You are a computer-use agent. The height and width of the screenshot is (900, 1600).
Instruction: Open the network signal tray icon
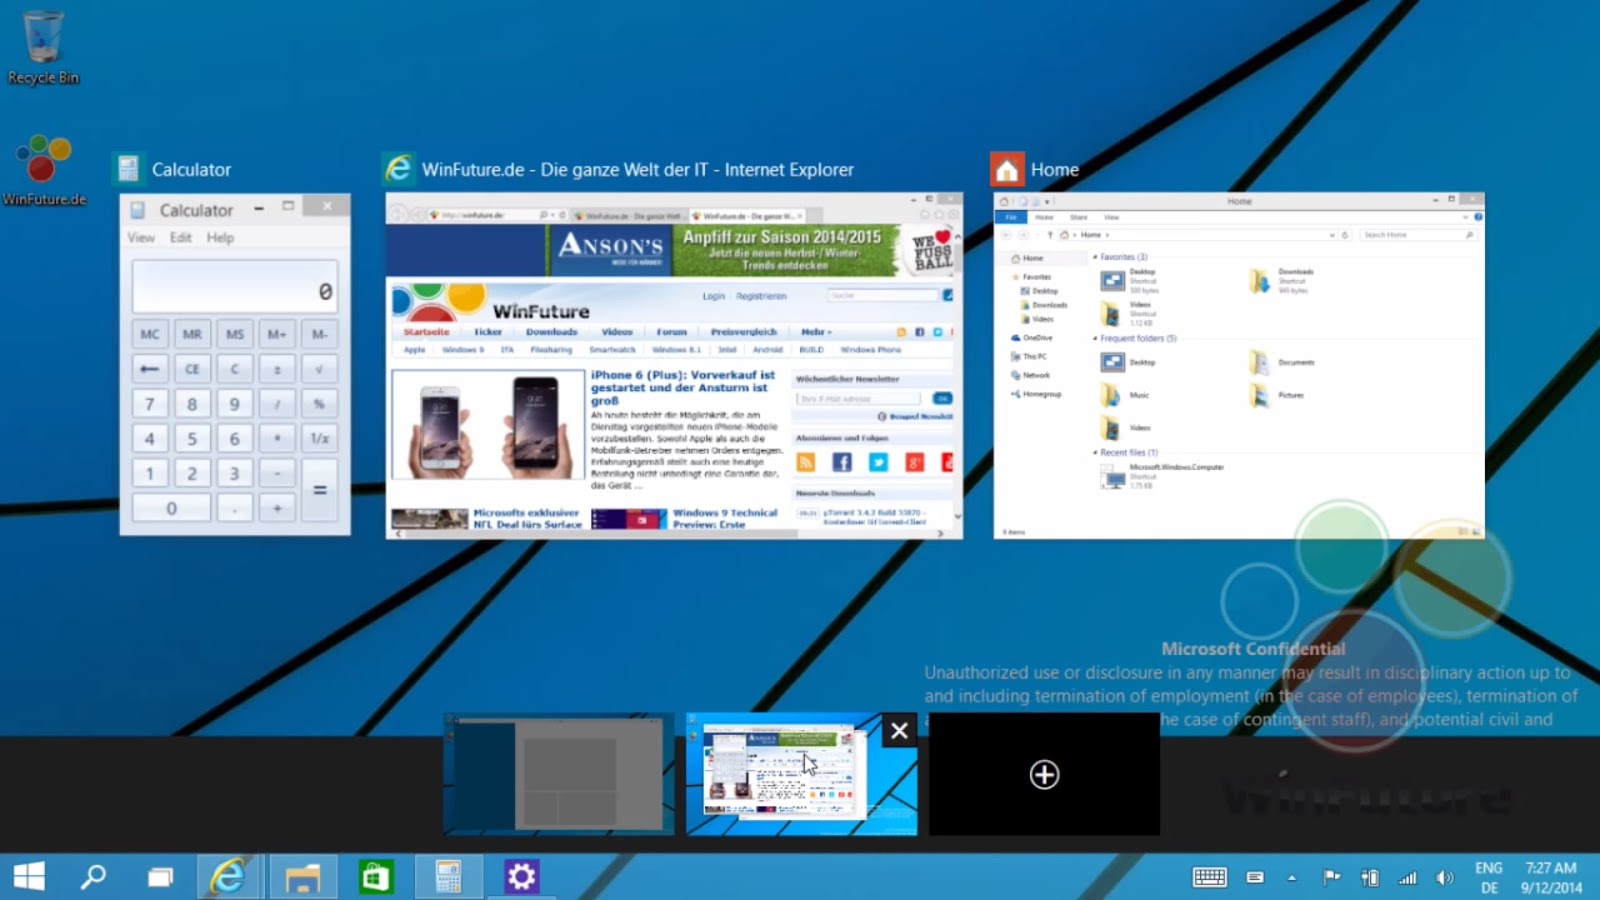pos(1407,878)
